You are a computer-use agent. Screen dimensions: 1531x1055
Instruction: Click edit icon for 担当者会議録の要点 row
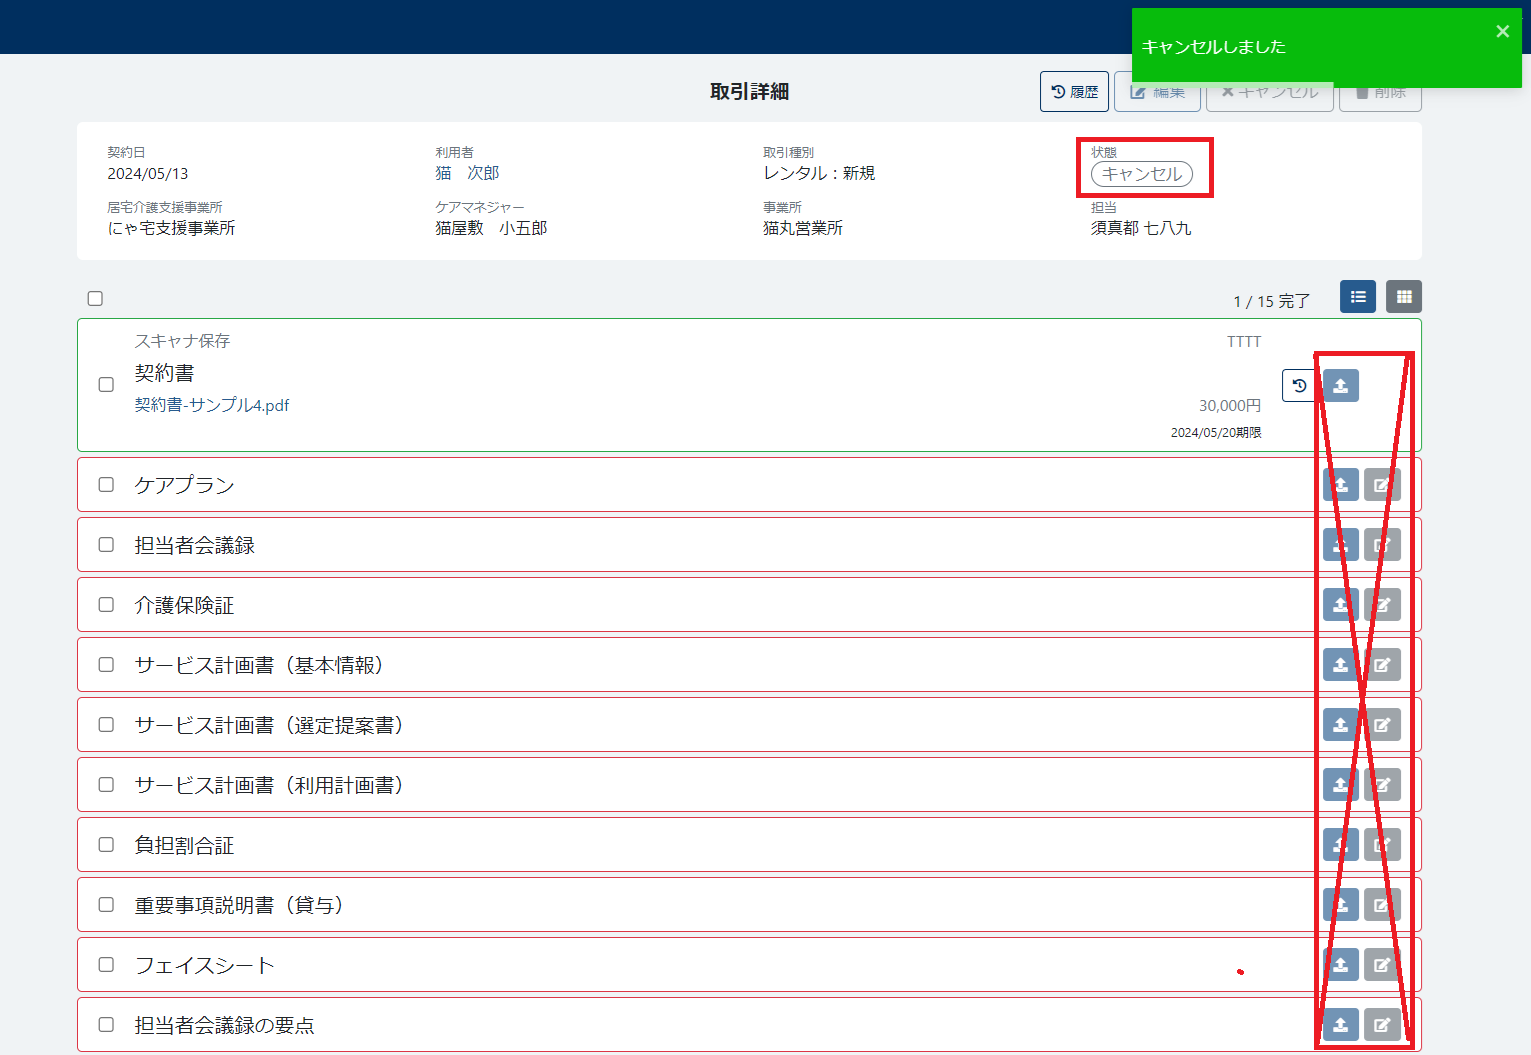[x=1382, y=1025]
